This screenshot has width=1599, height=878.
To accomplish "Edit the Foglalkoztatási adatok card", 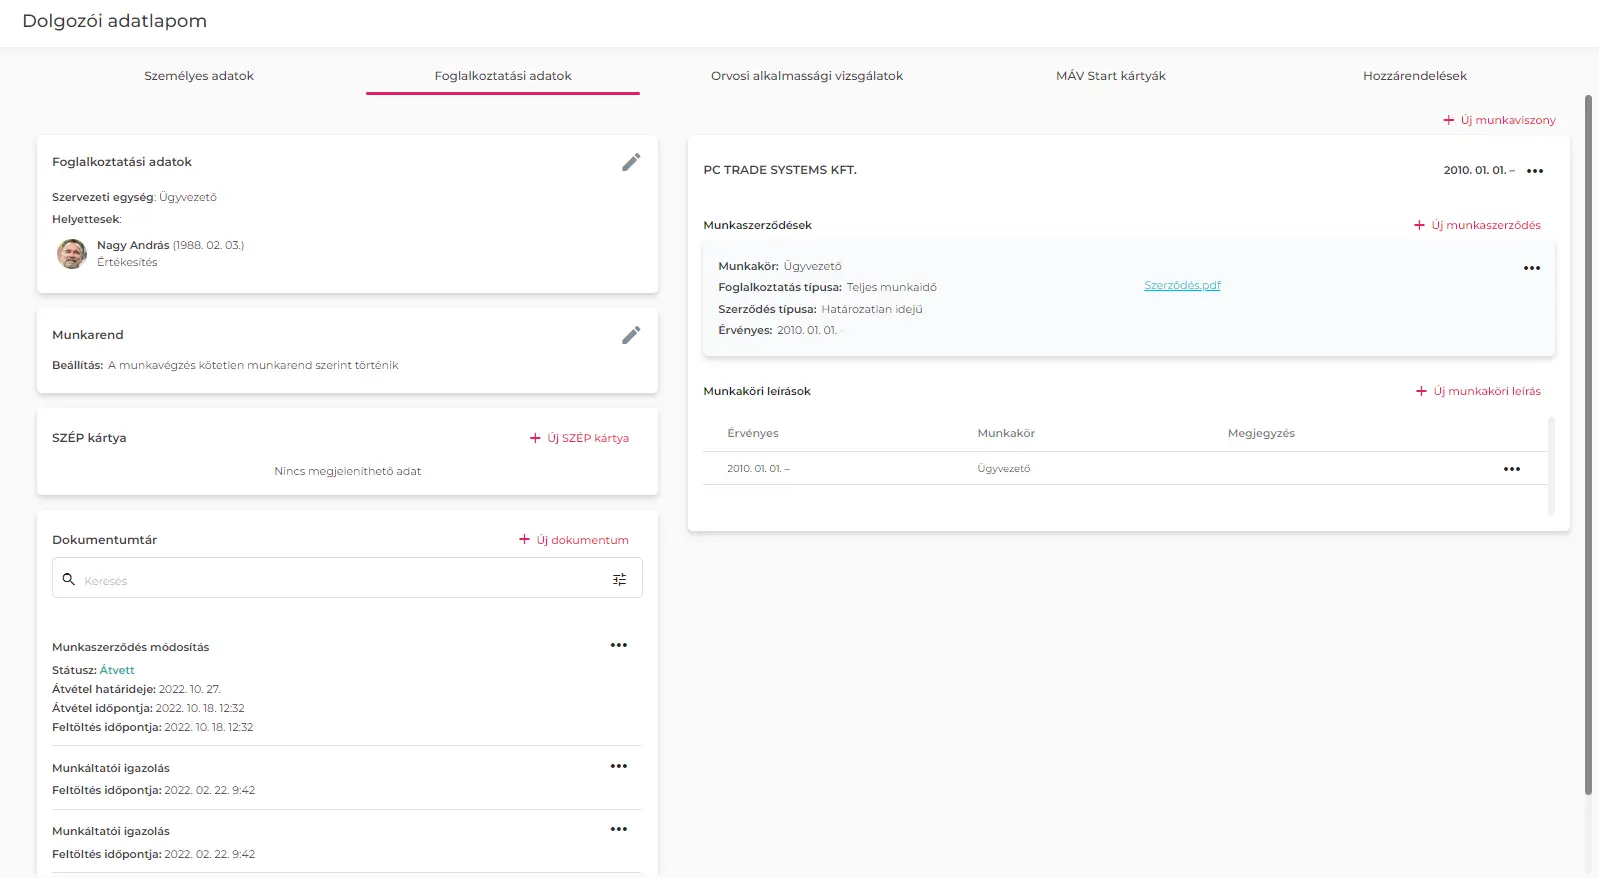I will 631,162.
